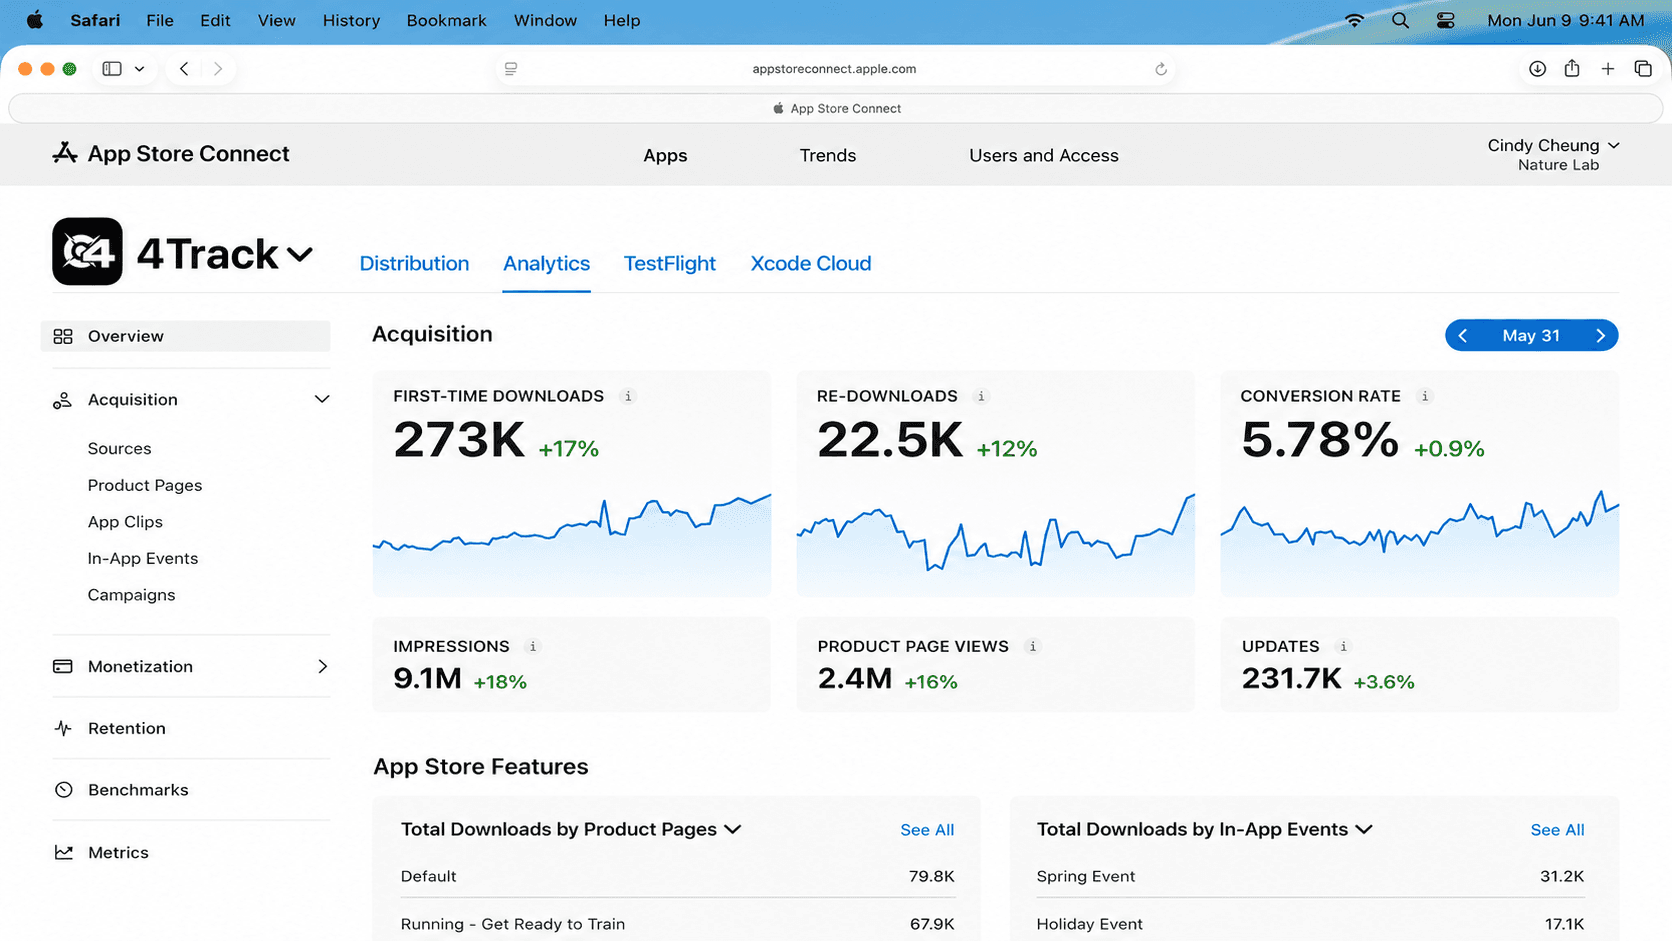Open the File menu
The image size is (1672, 941).
coord(160,20)
